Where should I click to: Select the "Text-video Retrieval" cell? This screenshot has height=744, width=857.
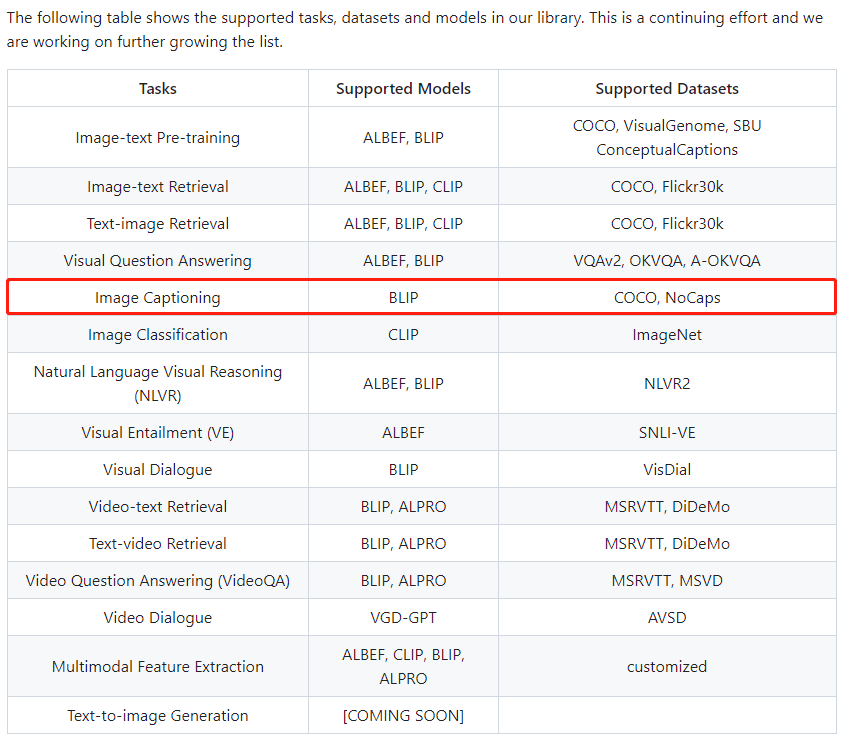[158, 544]
